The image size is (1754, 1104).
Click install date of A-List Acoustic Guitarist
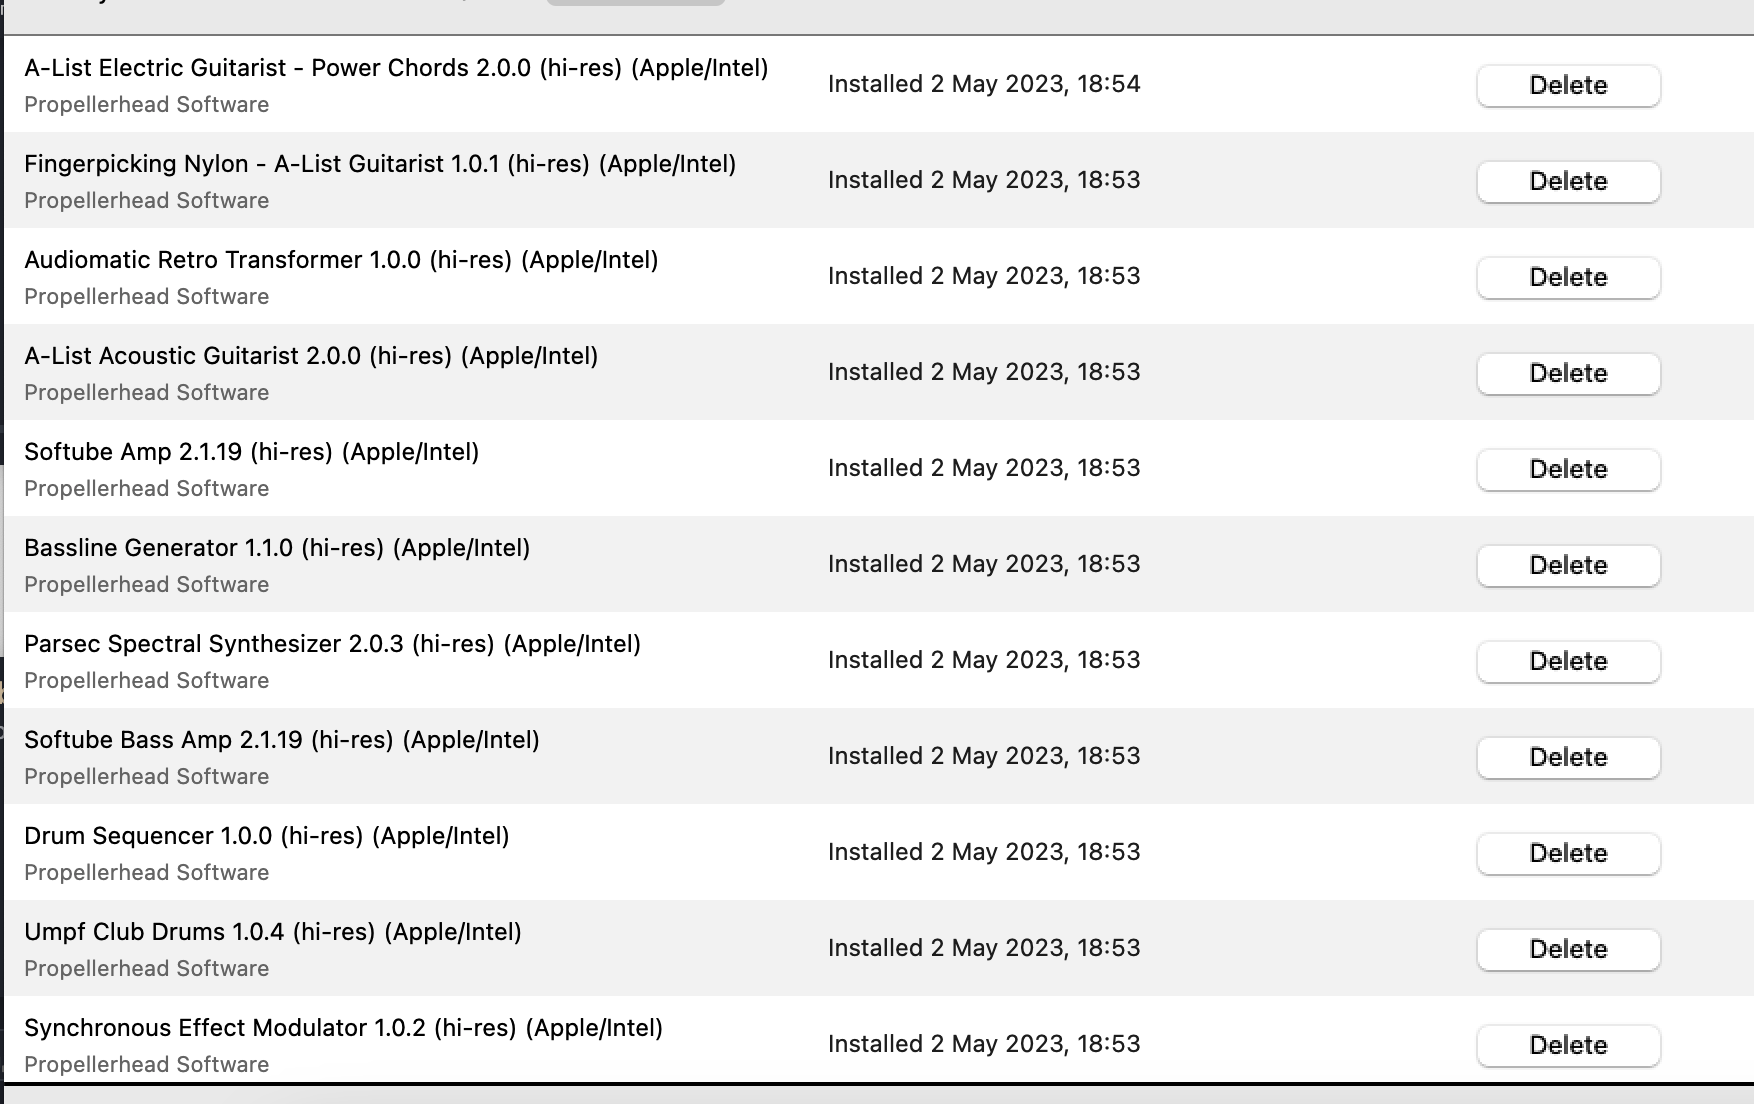tap(984, 372)
